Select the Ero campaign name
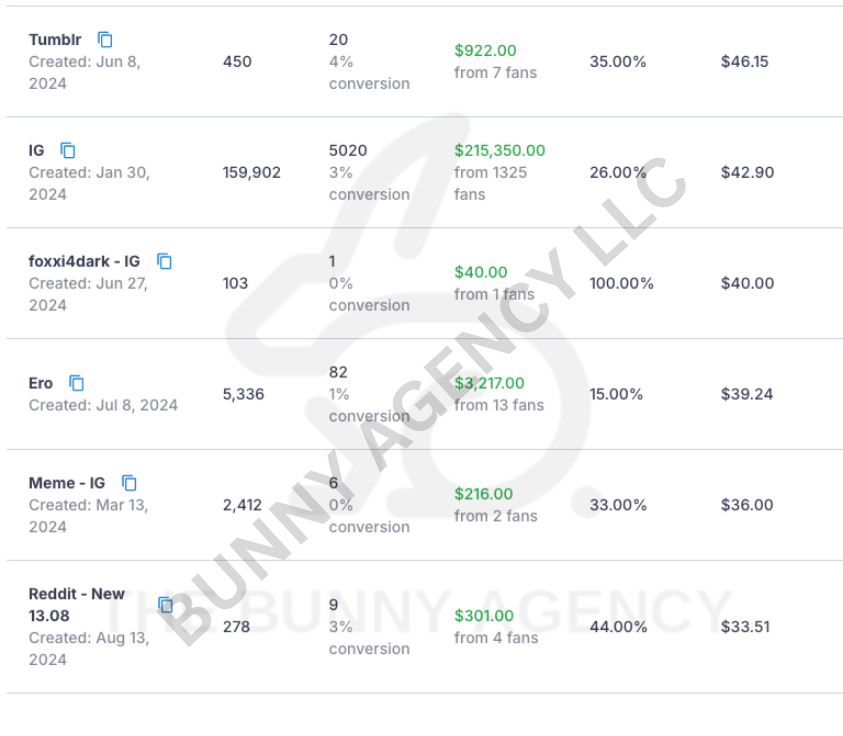843x736 pixels. pyautogui.click(x=41, y=383)
